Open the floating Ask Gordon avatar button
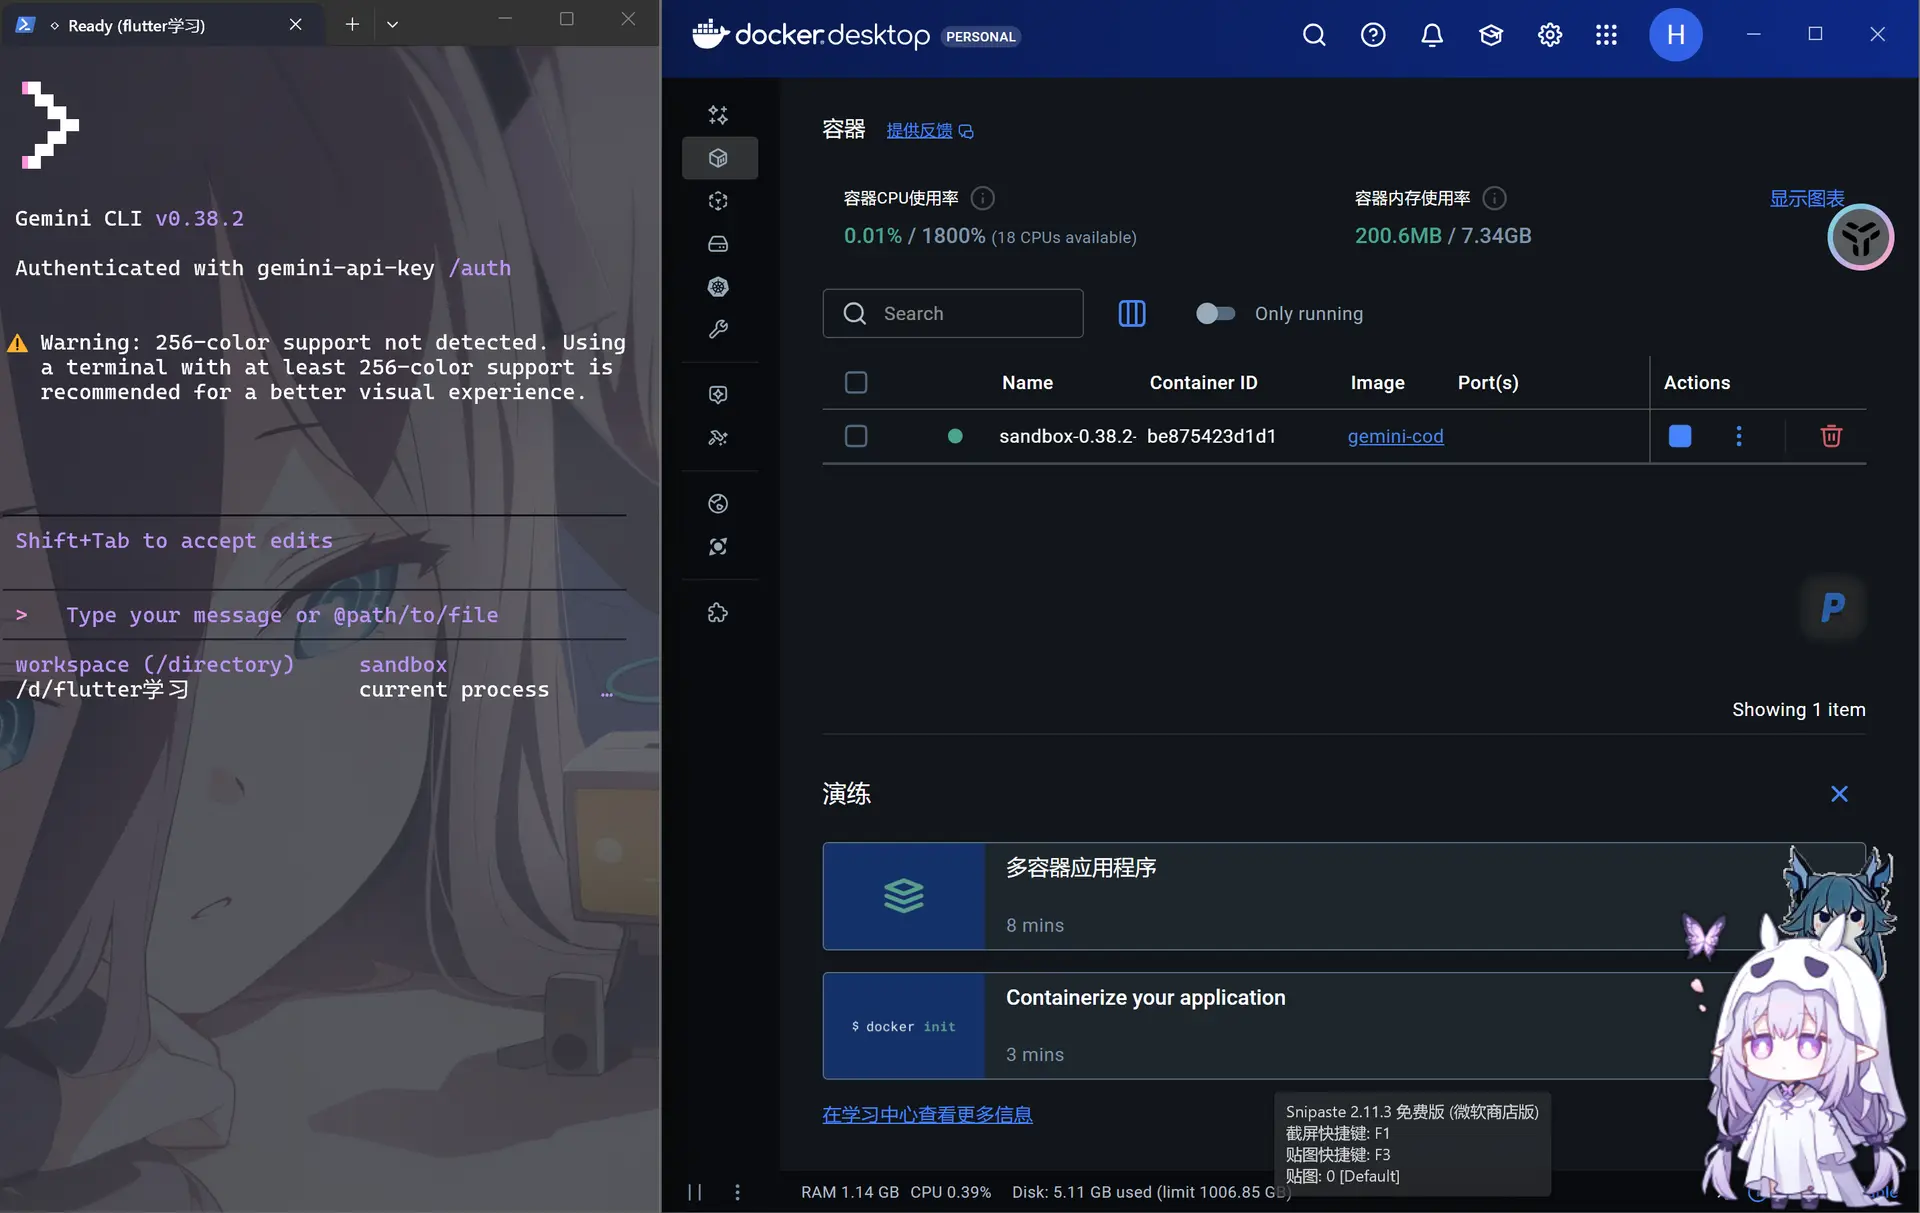The width and height of the screenshot is (1920, 1213). point(1860,237)
